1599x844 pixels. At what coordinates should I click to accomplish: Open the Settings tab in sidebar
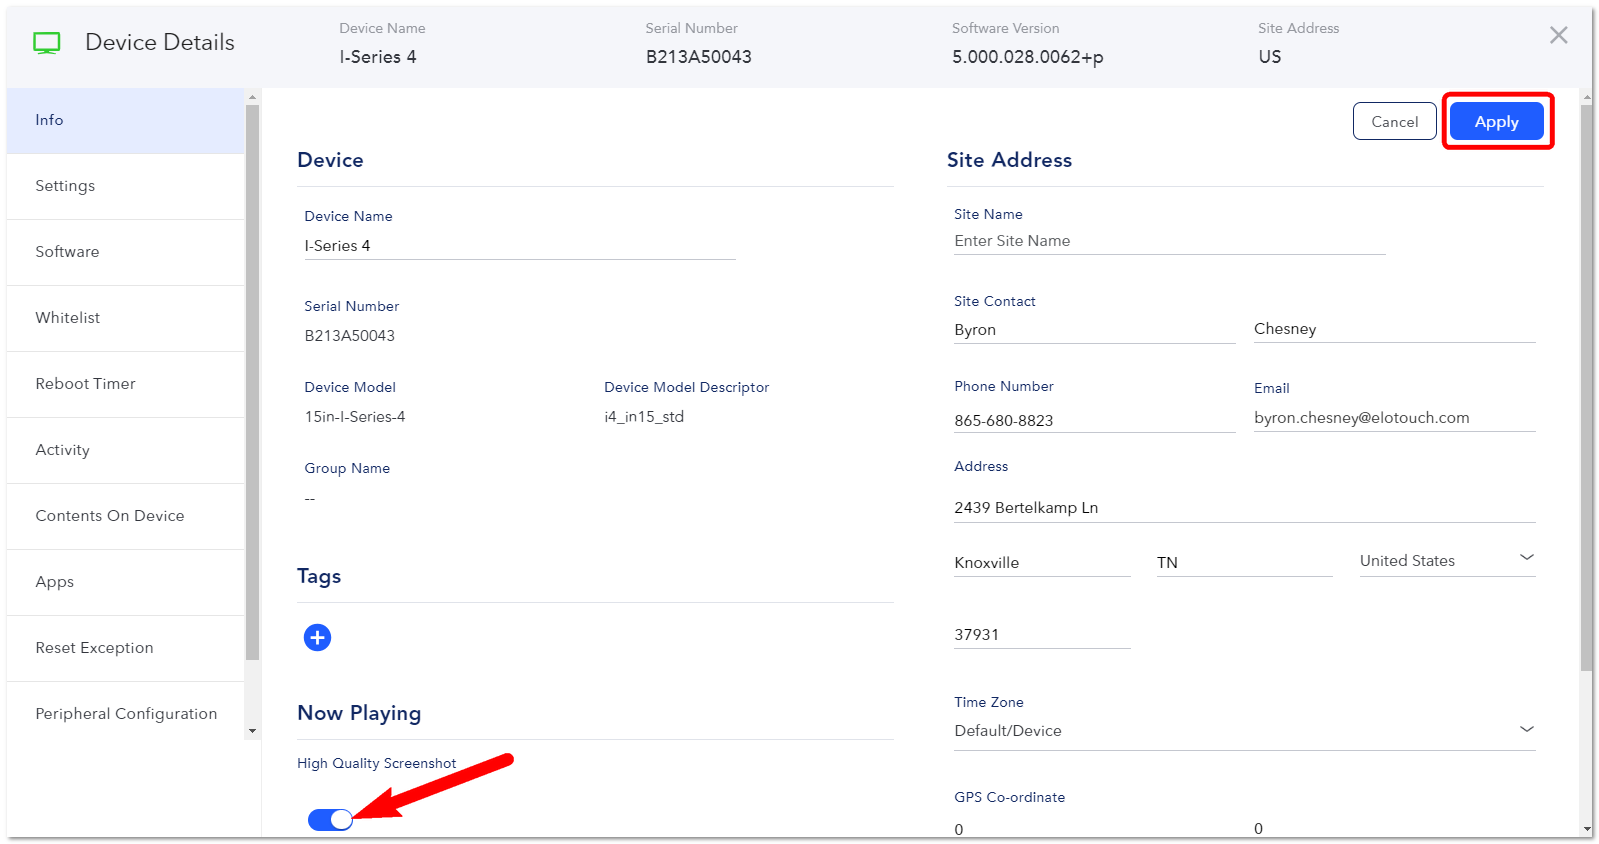[x=125, y=186]
